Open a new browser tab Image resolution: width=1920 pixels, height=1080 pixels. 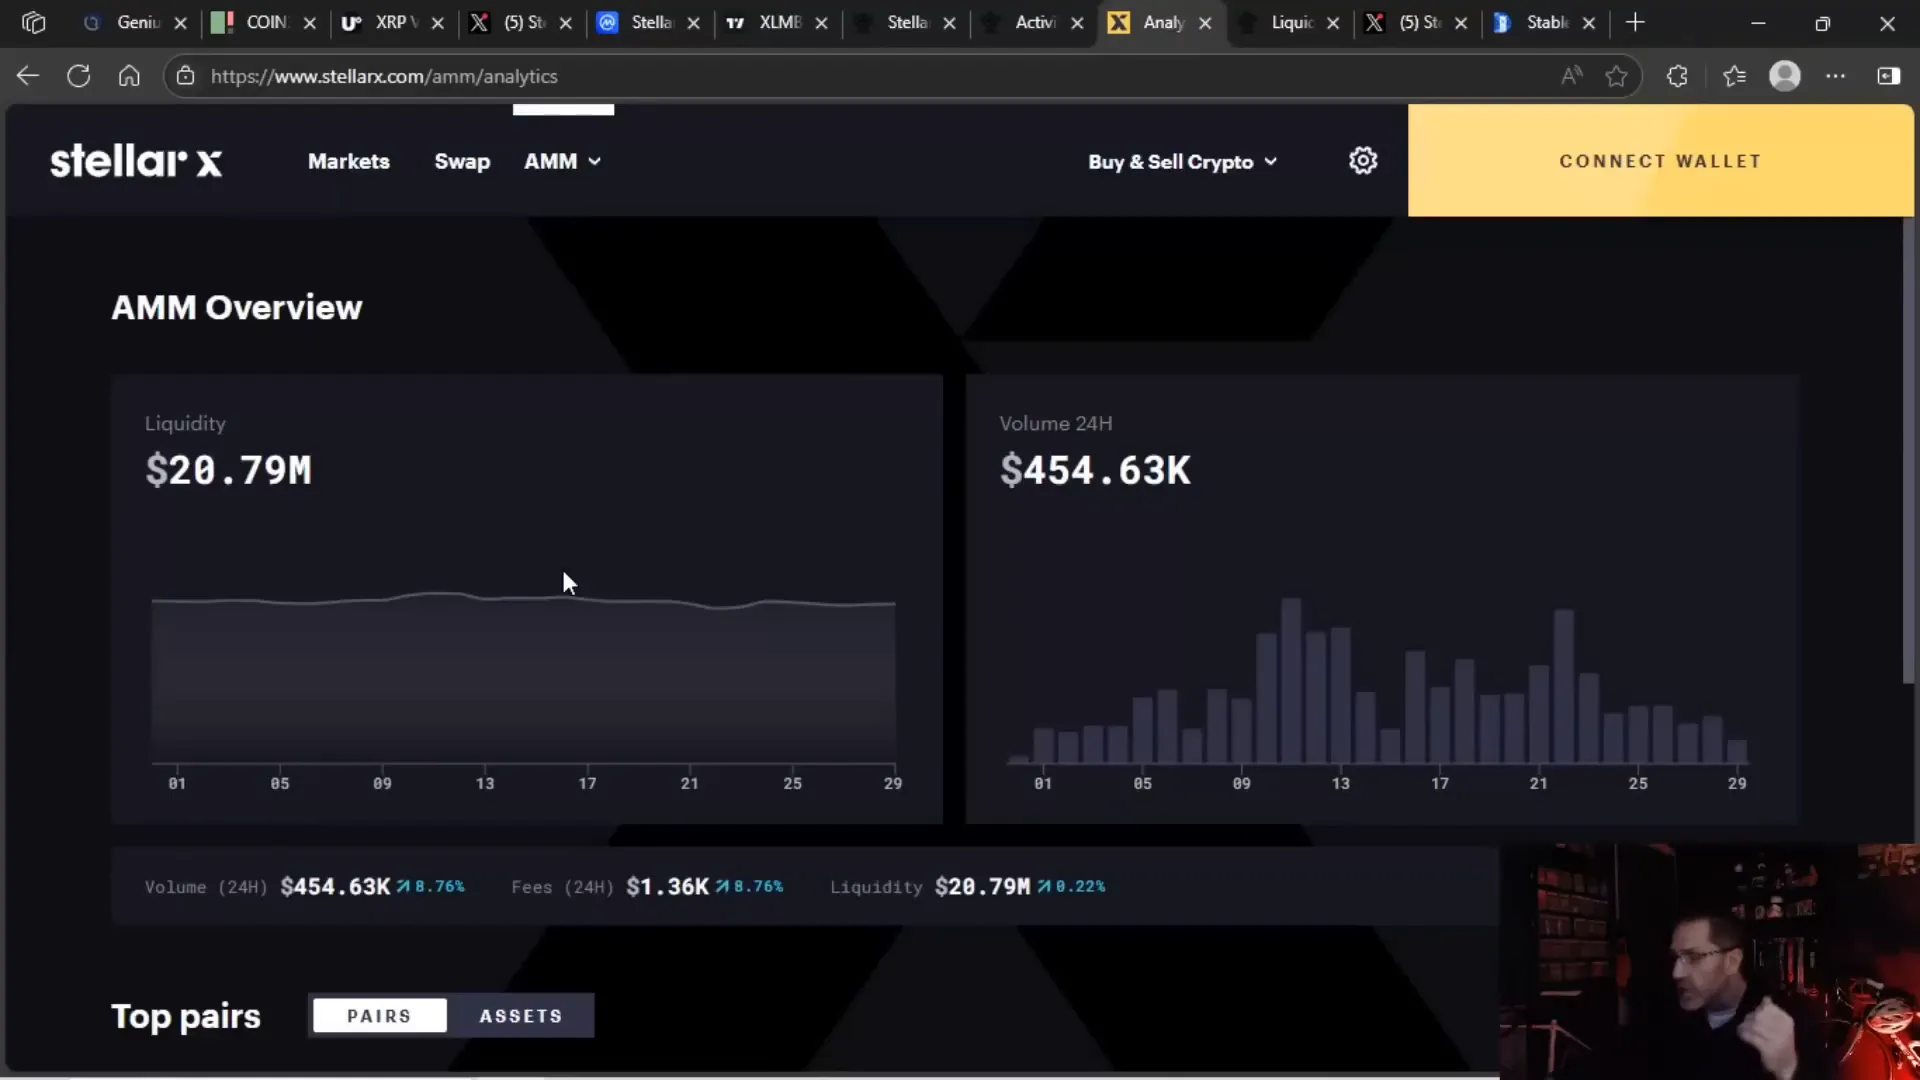pos(1635,22)
